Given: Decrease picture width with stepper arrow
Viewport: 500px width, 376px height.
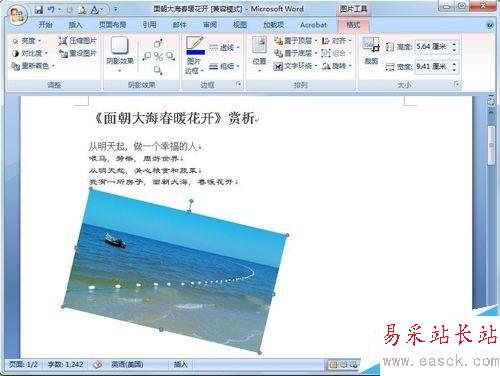Looking at the screenshot, I should point(454,70).
